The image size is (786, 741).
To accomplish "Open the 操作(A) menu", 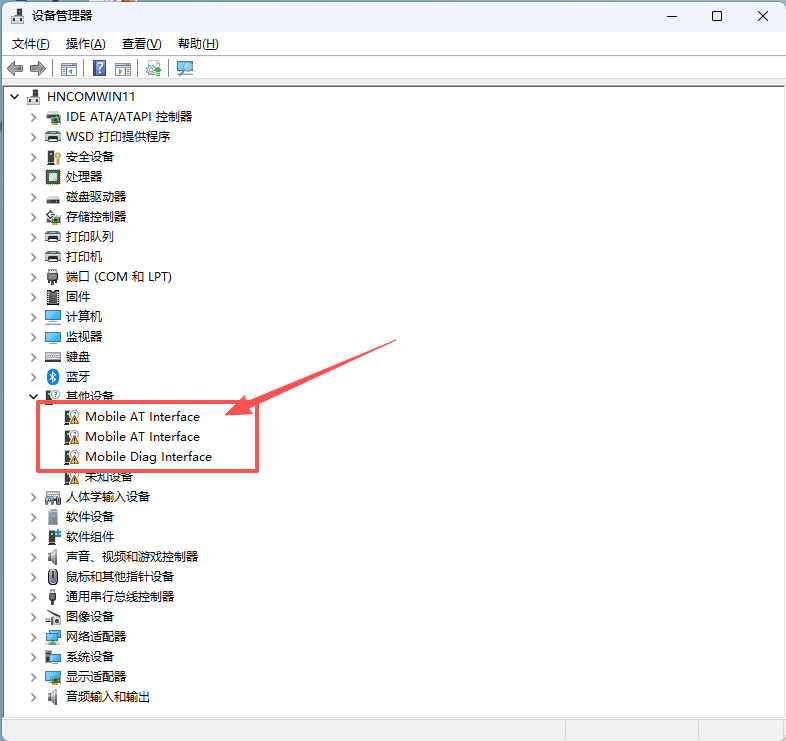I will click(85, 44).
